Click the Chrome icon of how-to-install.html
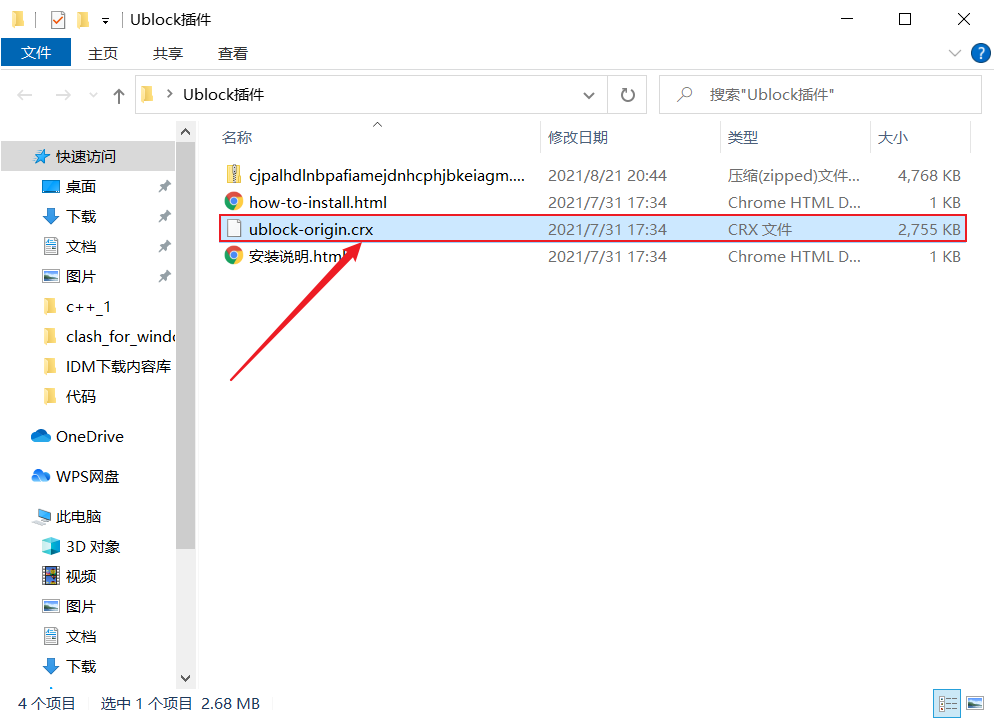Screen dimensions: 995x719 click(234, 202)
